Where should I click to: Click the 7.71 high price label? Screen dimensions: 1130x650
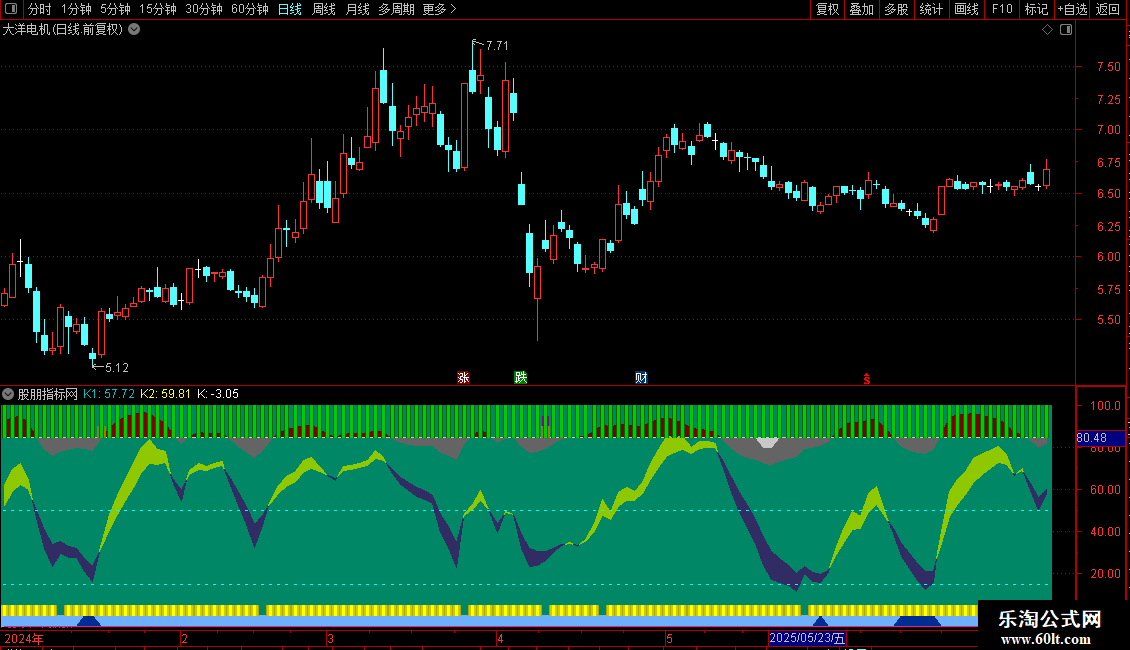pos(497,45)
